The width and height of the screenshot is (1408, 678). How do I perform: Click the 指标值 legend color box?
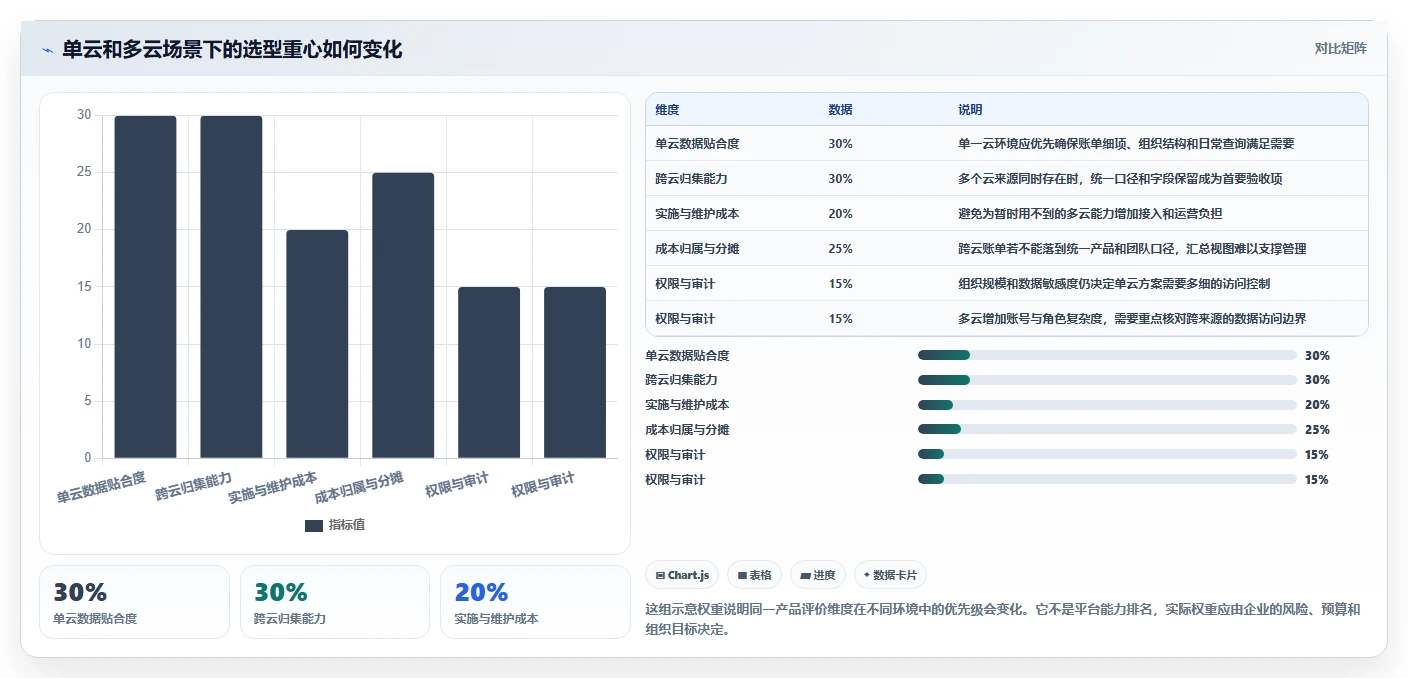coord(314,525)
